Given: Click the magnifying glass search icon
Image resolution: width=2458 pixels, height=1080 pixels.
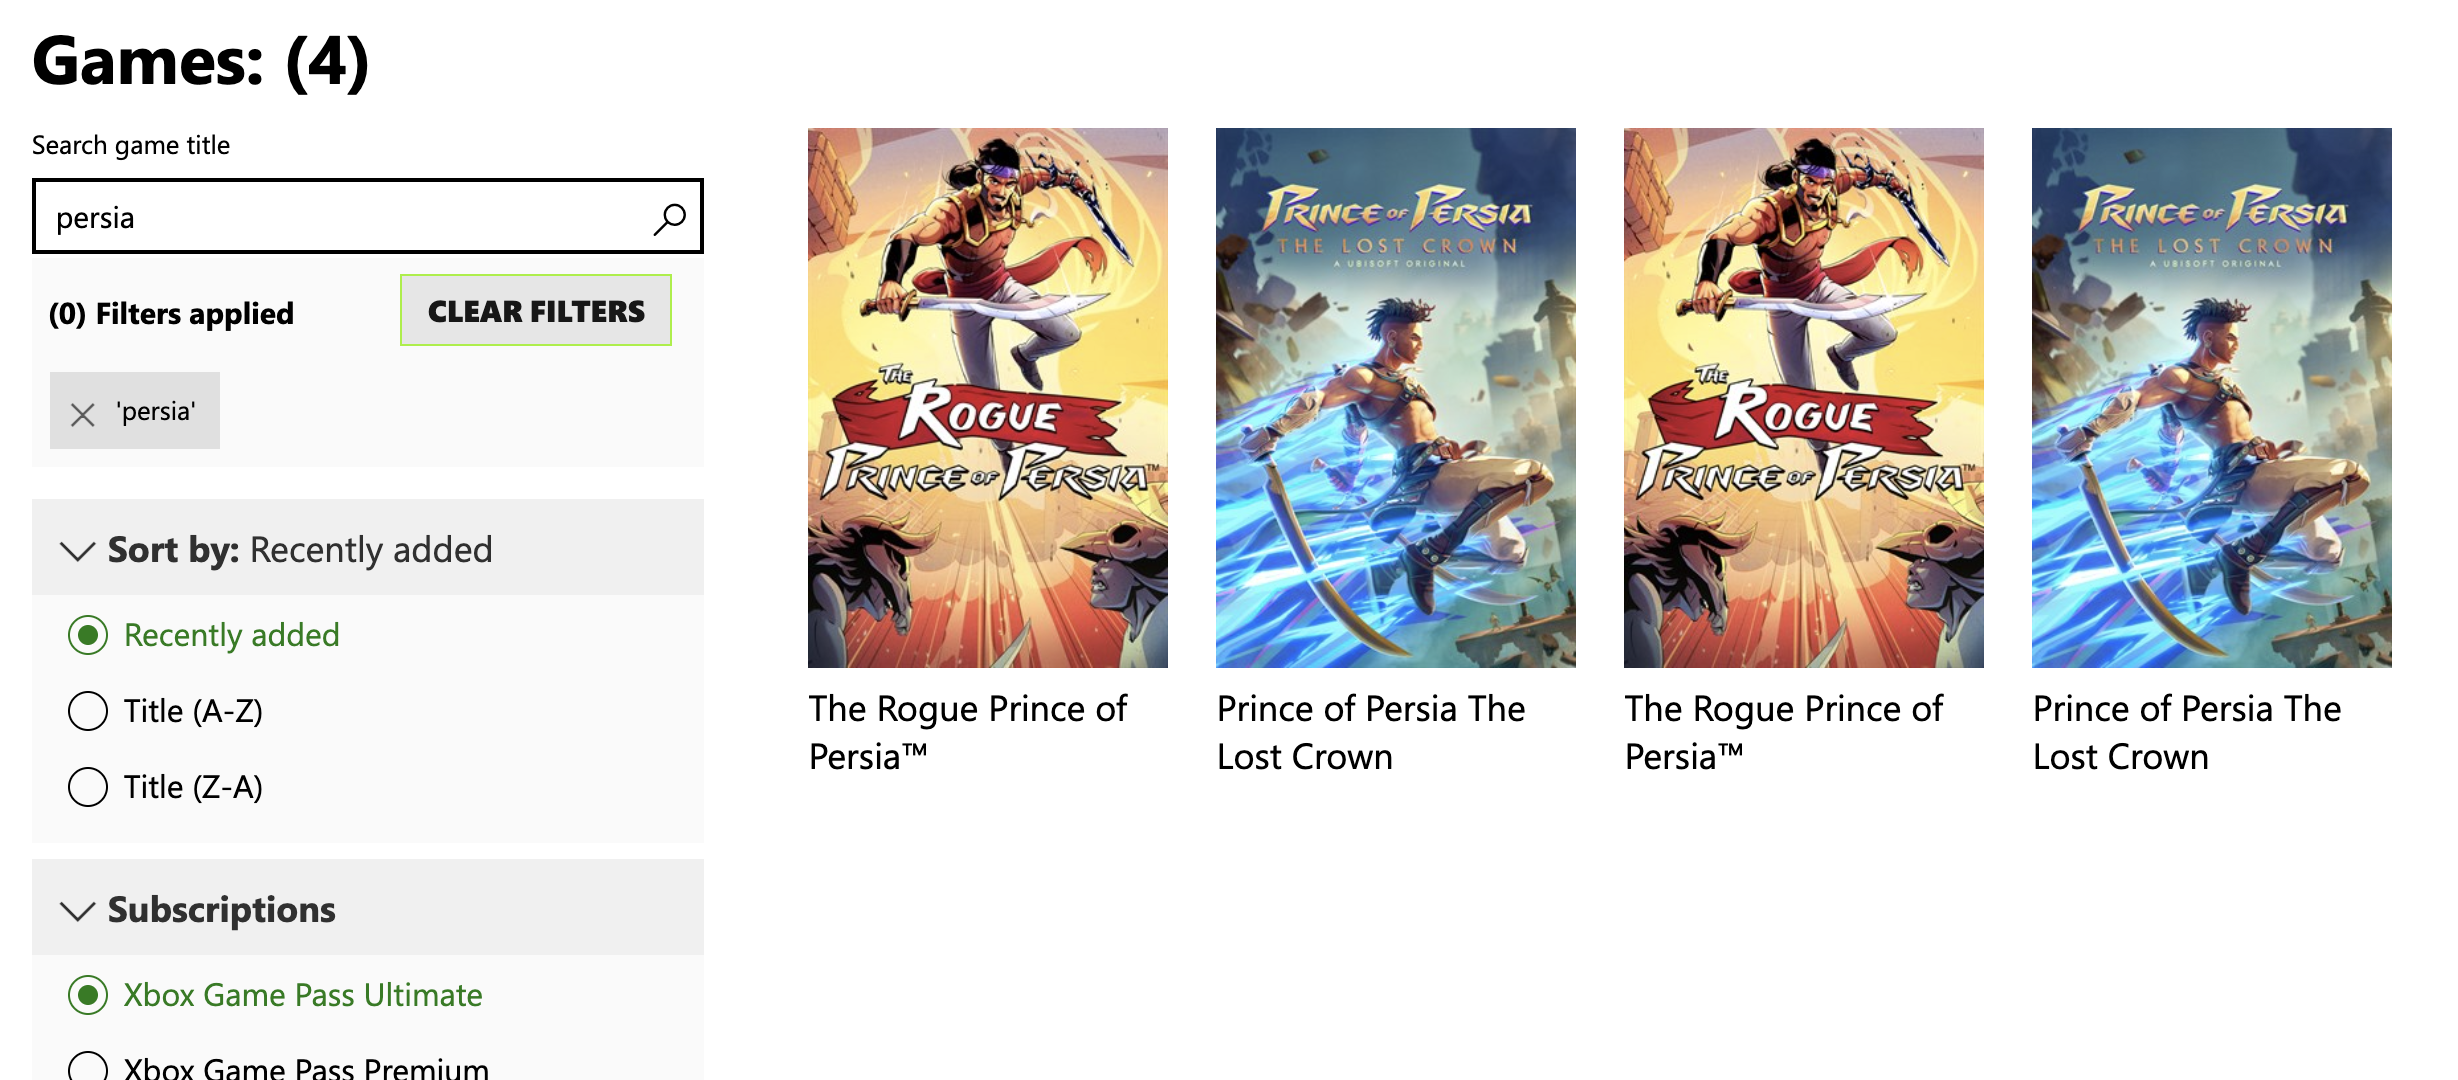Looking at the screenshot, I should pos(669,218).
